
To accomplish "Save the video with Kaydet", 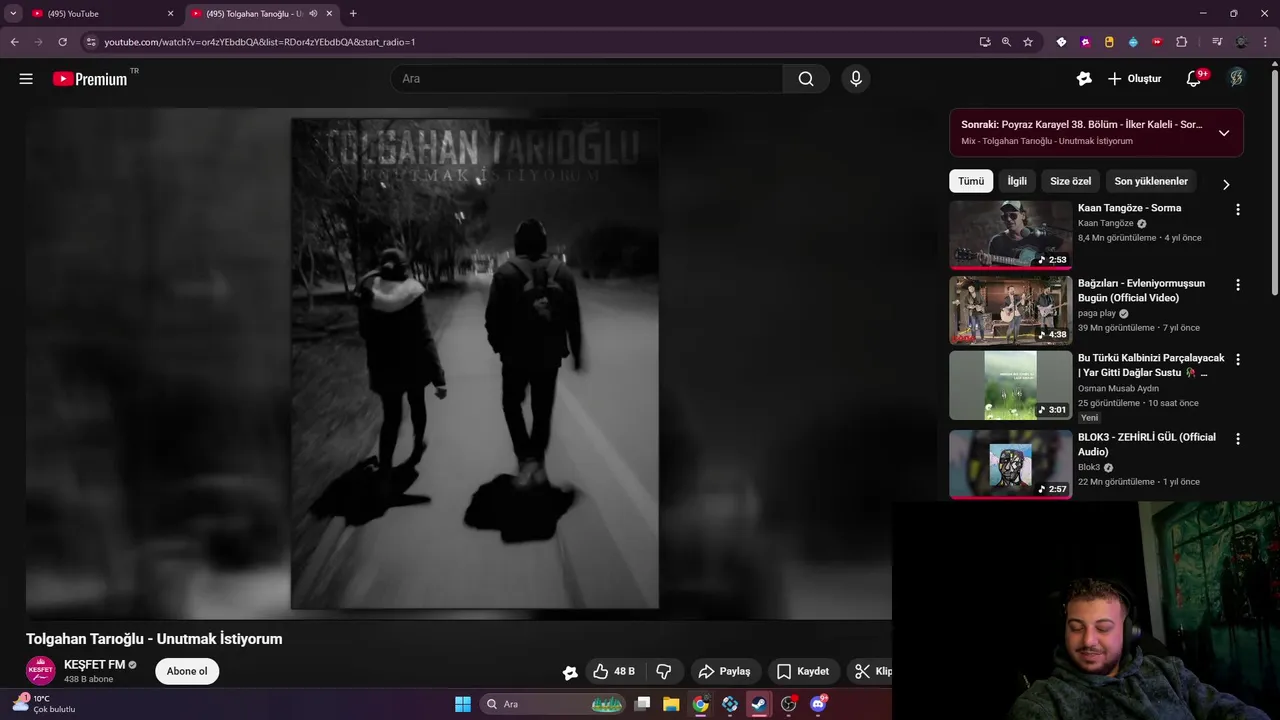I will click(x=803, y=671).
